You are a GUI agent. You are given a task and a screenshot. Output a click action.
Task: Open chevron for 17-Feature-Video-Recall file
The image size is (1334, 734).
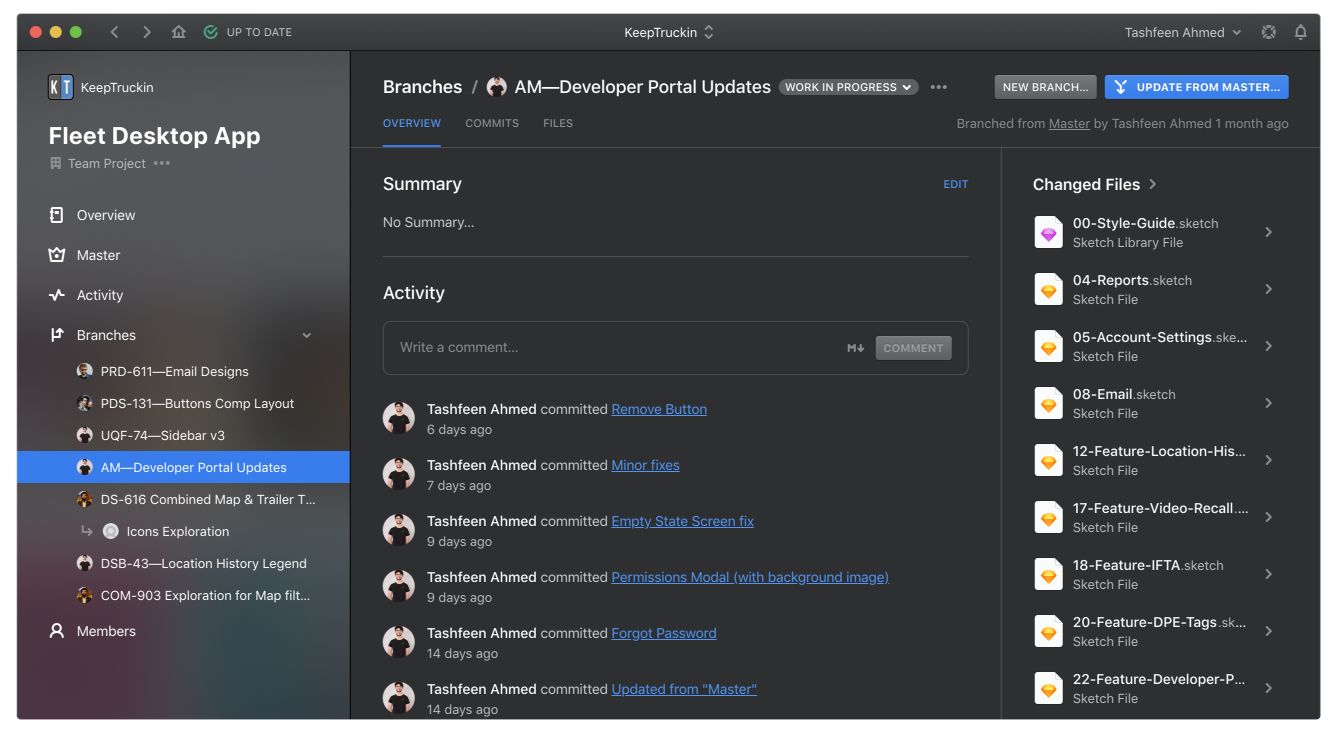[x=1268, y=517]
